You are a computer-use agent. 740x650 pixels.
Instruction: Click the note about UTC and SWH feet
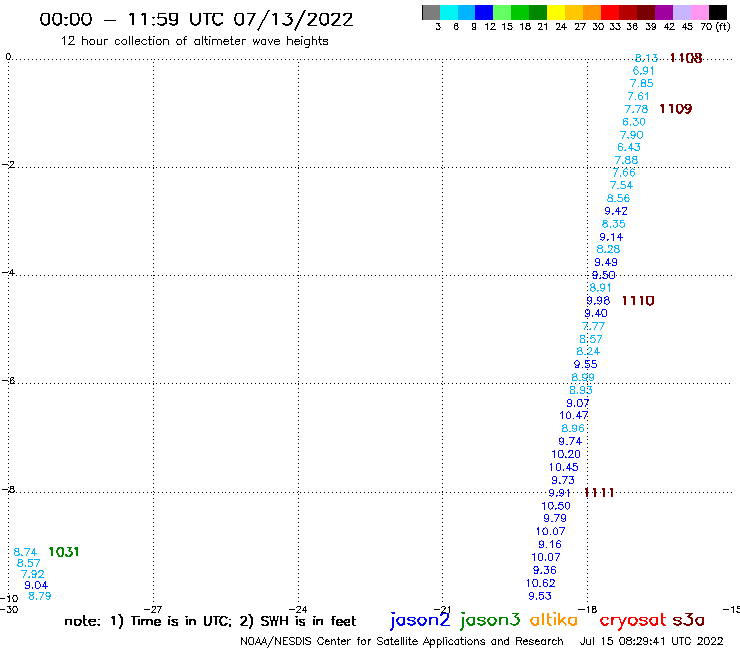[x=210, y=621]
